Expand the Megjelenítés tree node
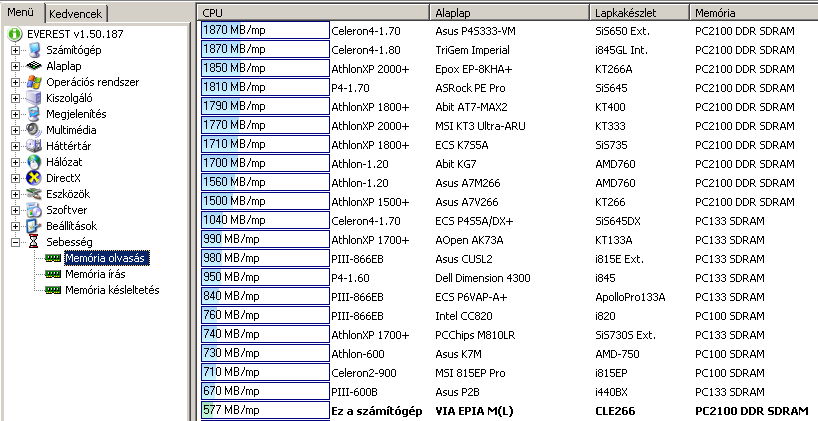Viewport: 818px width, 421px height. [15, 114]
